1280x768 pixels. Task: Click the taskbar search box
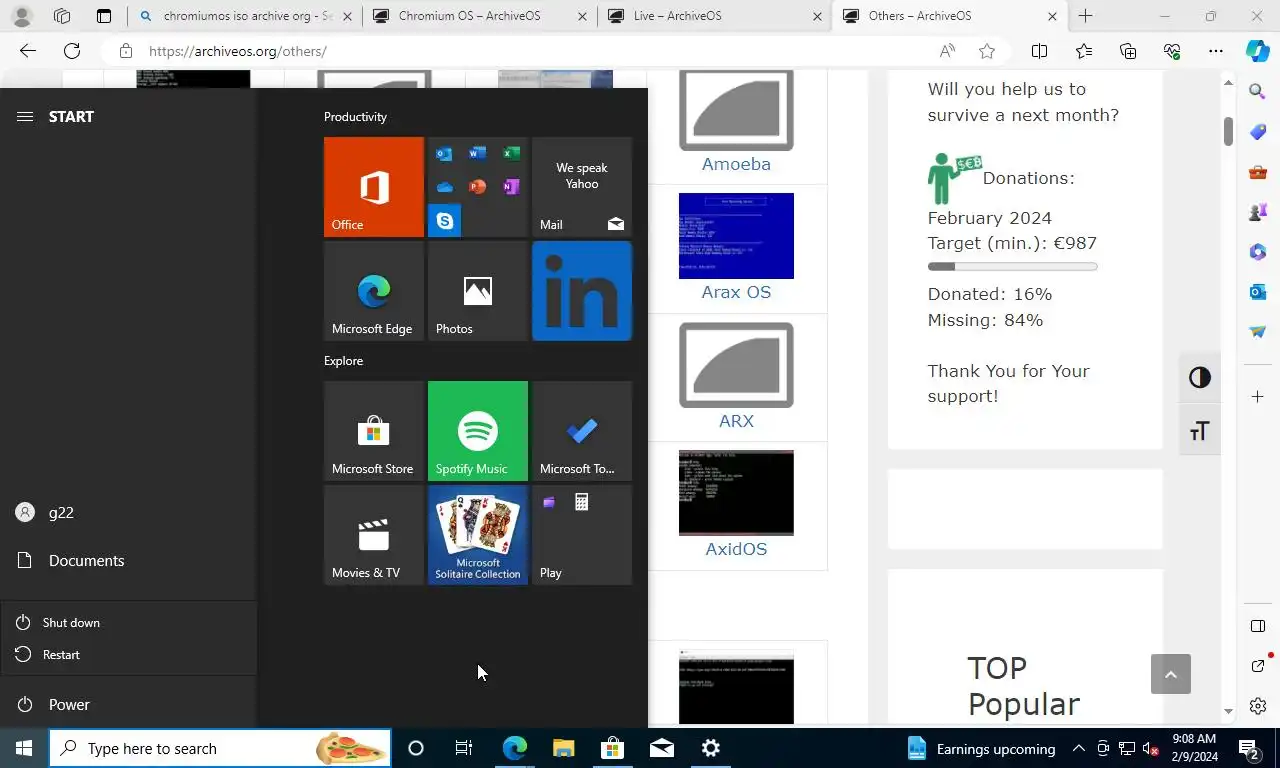[x=220, y=748]
